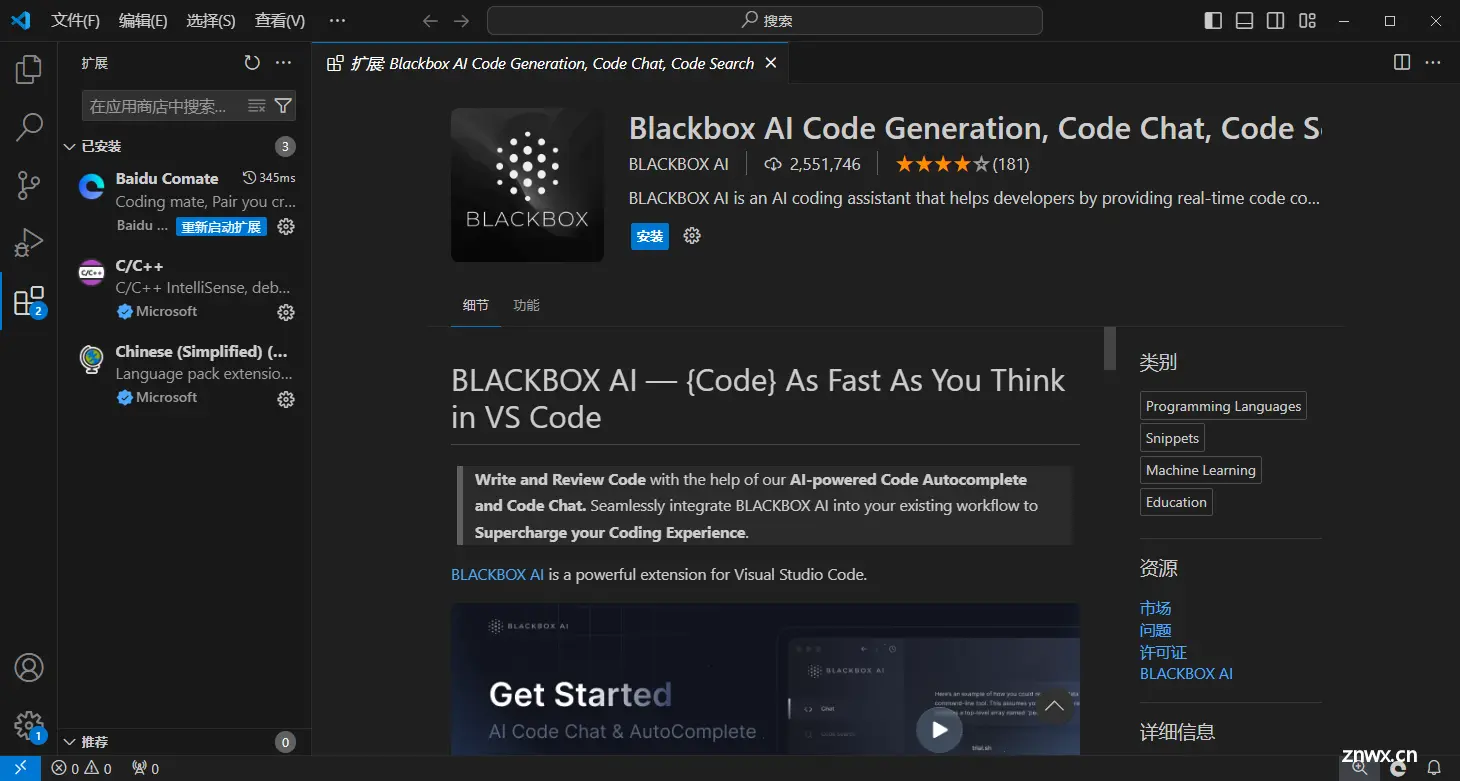Open the Search view in activity bar
Viewport: 1460px width, 781px height.
click(29, 127)
